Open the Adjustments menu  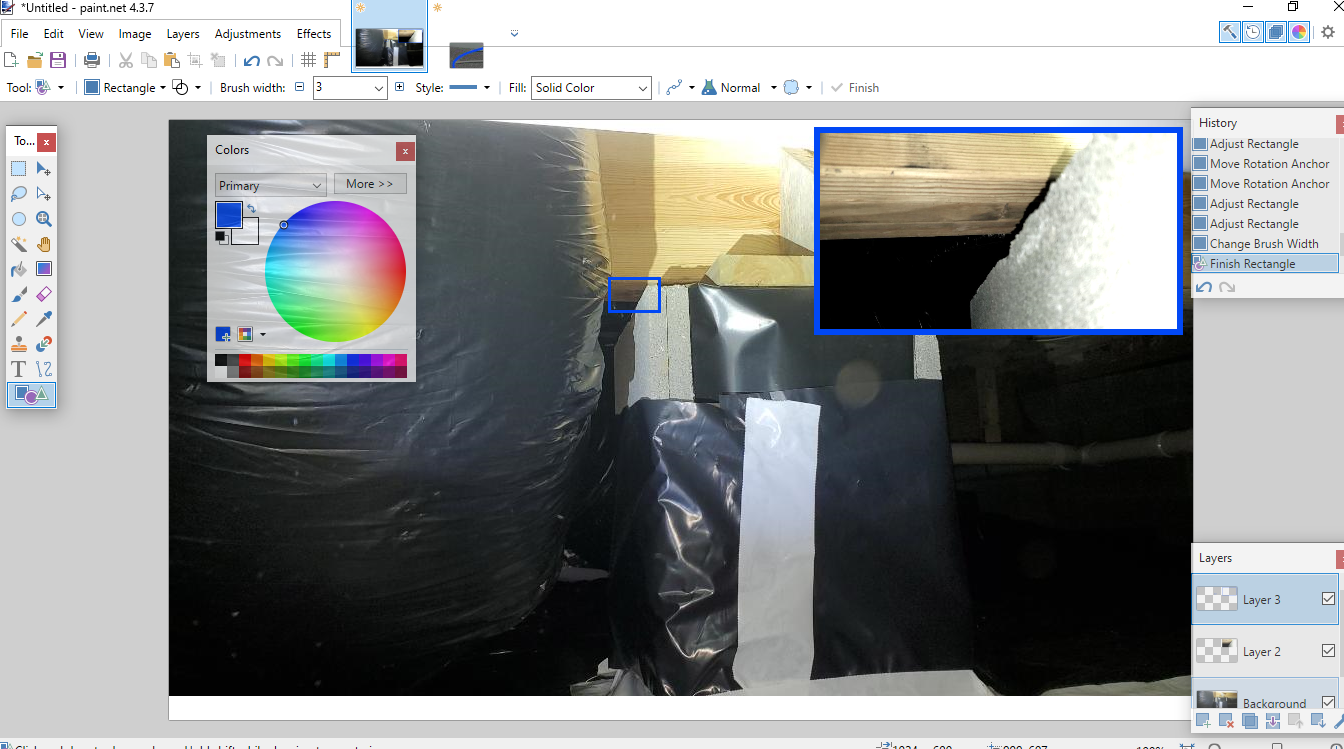tap(248, 34)
